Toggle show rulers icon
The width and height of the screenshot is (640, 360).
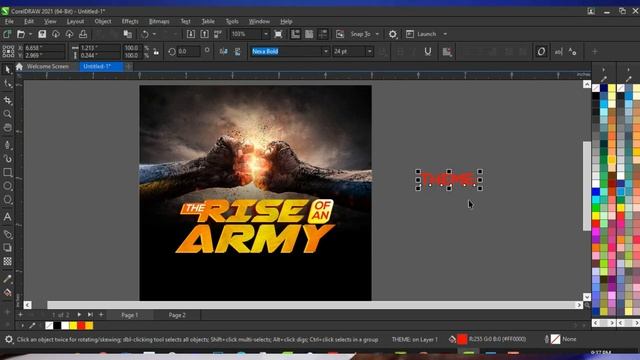click(295, 34)
